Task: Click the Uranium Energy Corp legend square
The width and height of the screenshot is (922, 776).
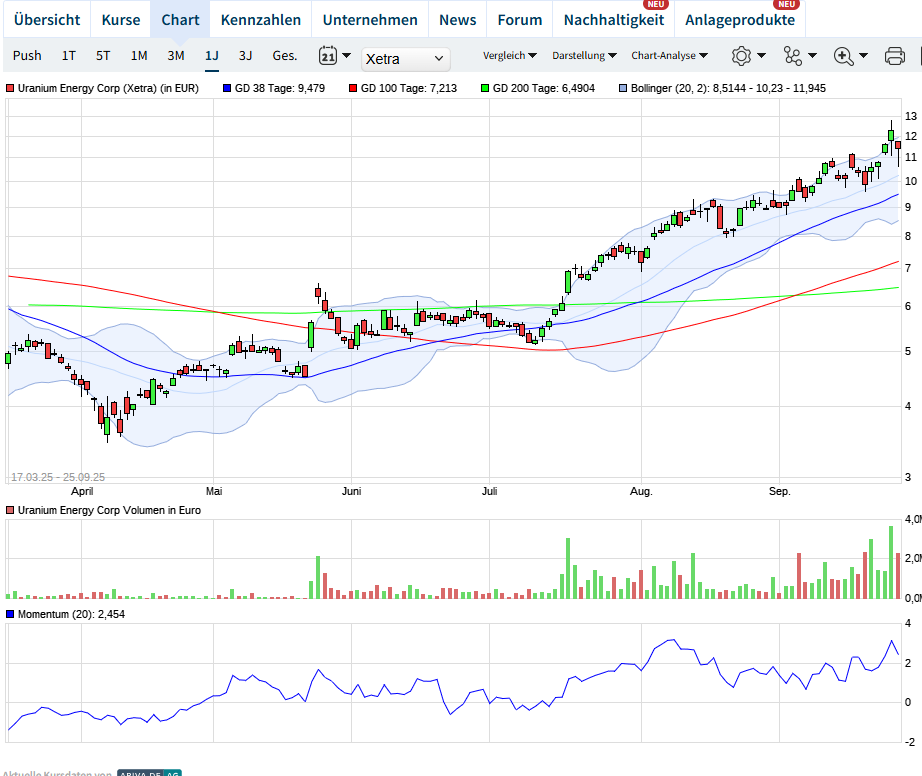Action: coord(10,88)
